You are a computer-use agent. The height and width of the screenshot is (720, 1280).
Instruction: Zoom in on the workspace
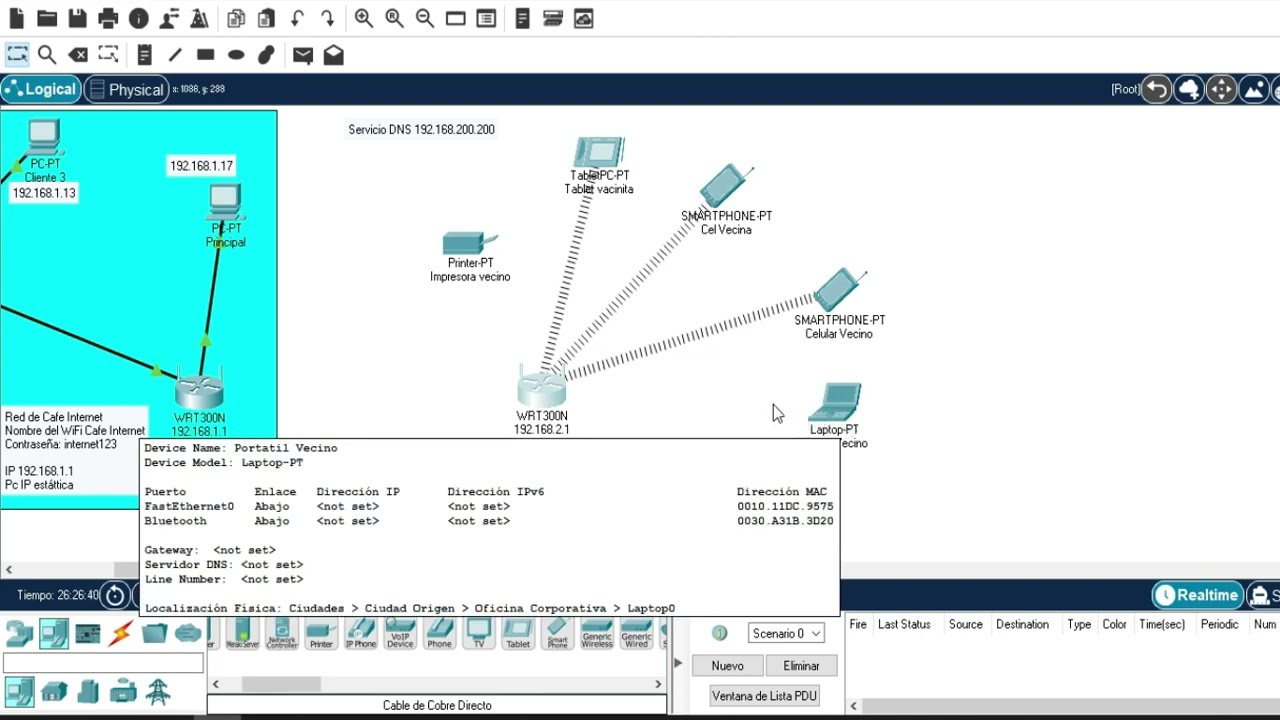[364, 18]
